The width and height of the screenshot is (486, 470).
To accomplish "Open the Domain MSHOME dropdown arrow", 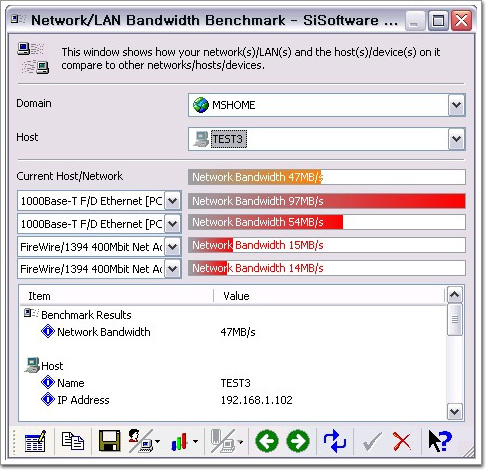I will pyautogui.click(x=456, y=105).
